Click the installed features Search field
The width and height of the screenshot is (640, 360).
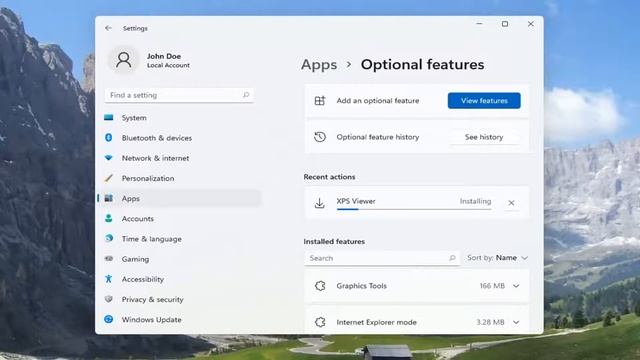tap(382, 258)
